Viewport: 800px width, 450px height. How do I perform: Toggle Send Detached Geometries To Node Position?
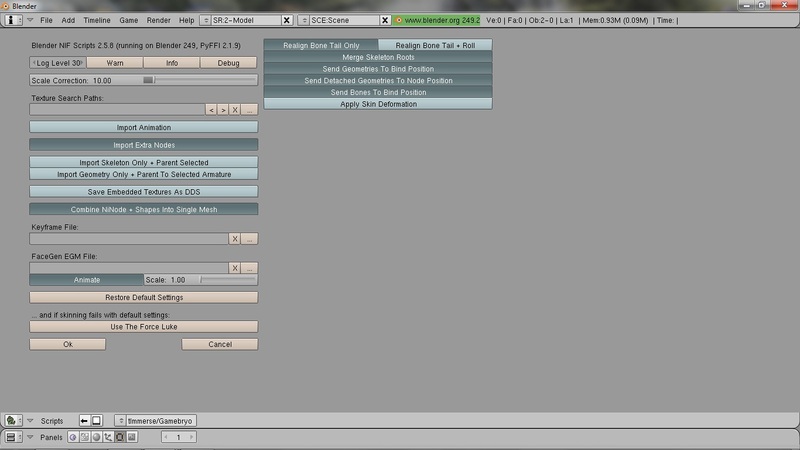click(x=378, y=81)
